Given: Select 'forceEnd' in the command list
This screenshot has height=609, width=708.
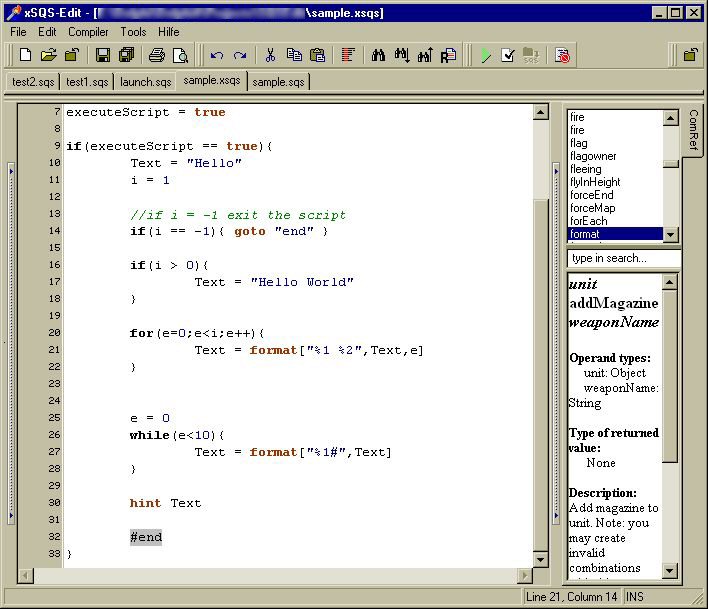Looking at the screenshot, I should coord(615,195).
